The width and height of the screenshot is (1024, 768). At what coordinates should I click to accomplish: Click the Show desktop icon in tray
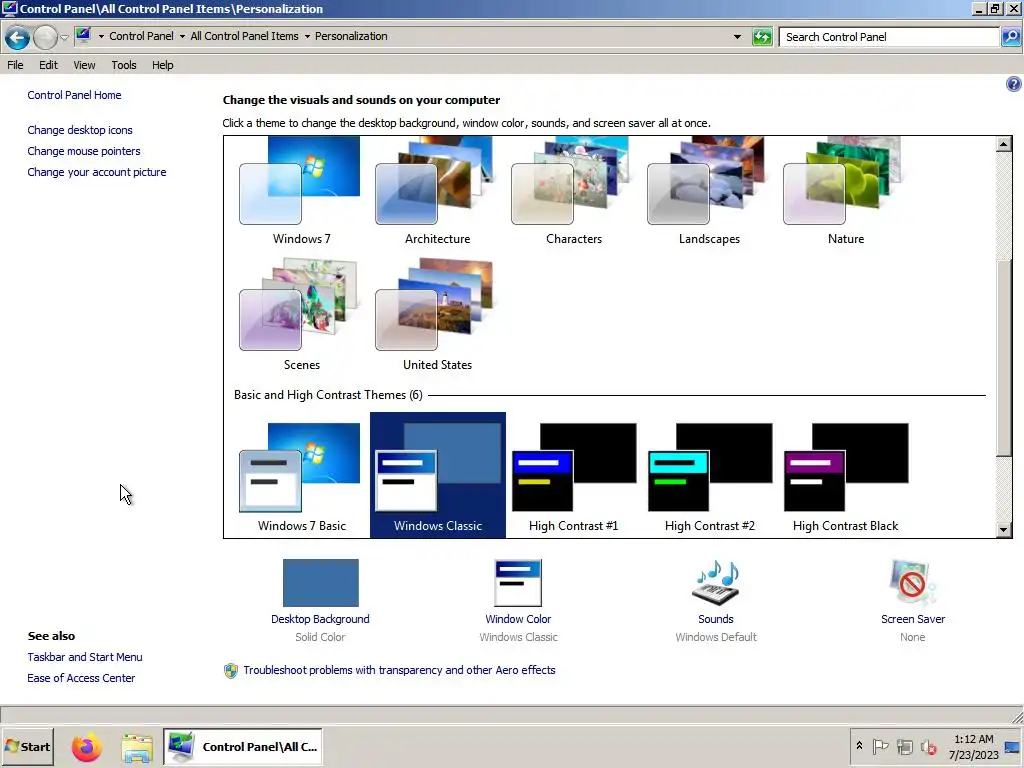pyautogui.click(x=1013, y=746)
